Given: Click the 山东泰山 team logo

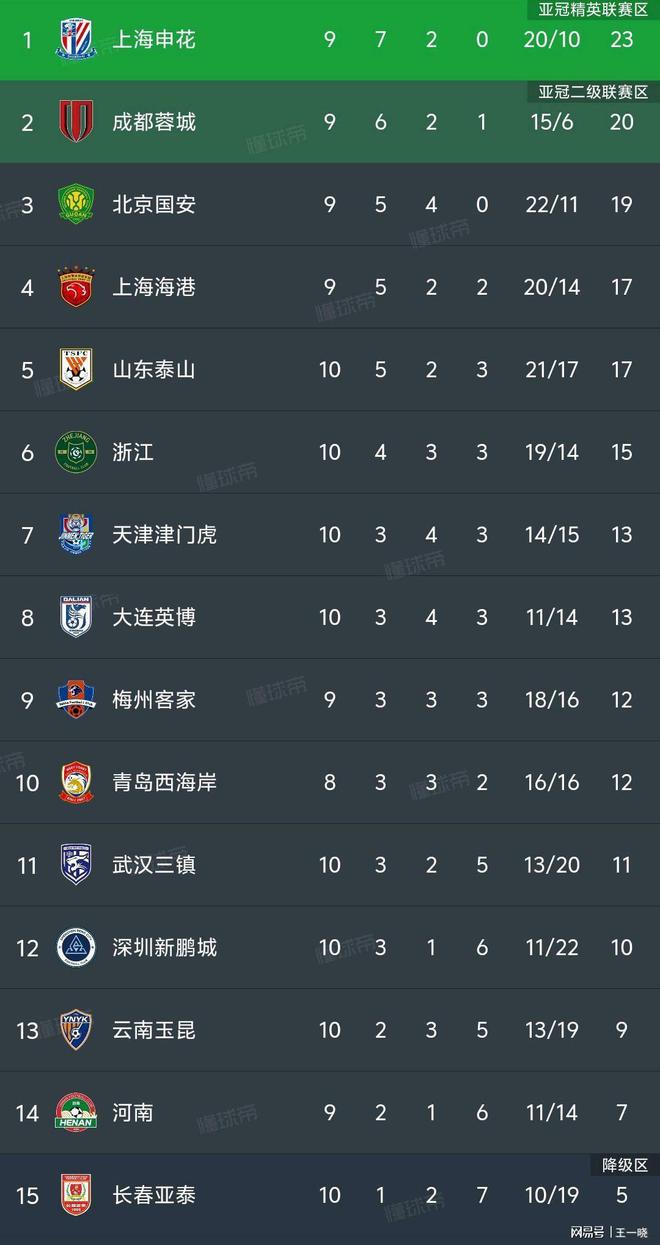Looking at the screenshot, I should coord(76,370).
